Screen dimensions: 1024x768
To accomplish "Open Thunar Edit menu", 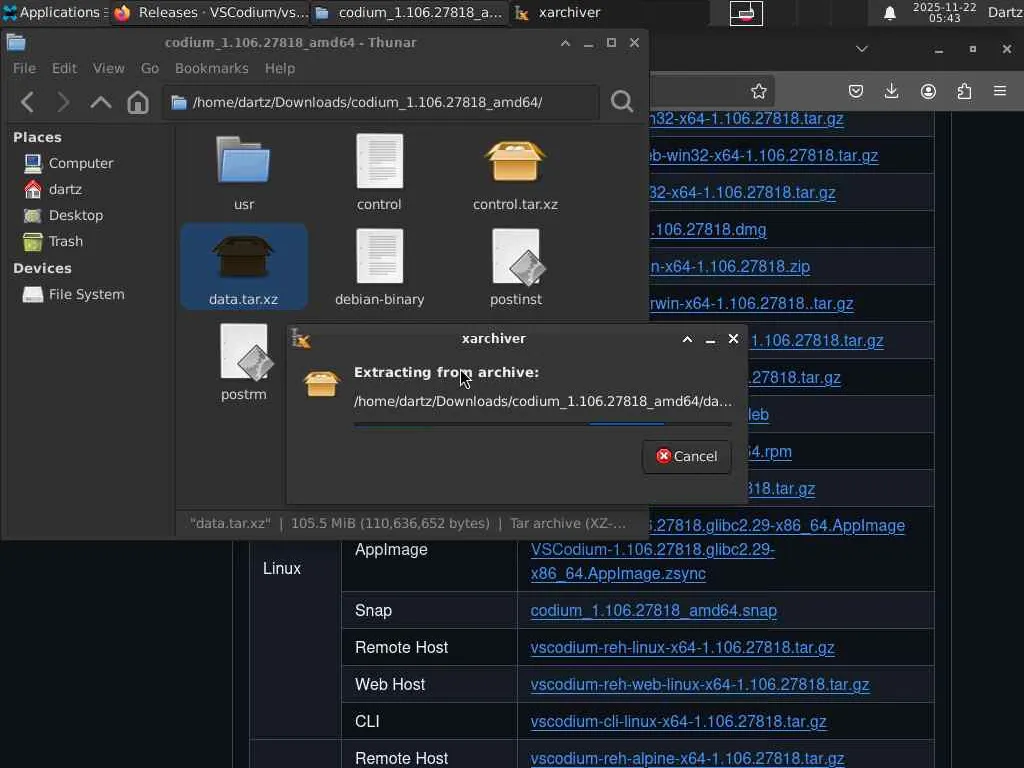I will (x=64, y=69).
